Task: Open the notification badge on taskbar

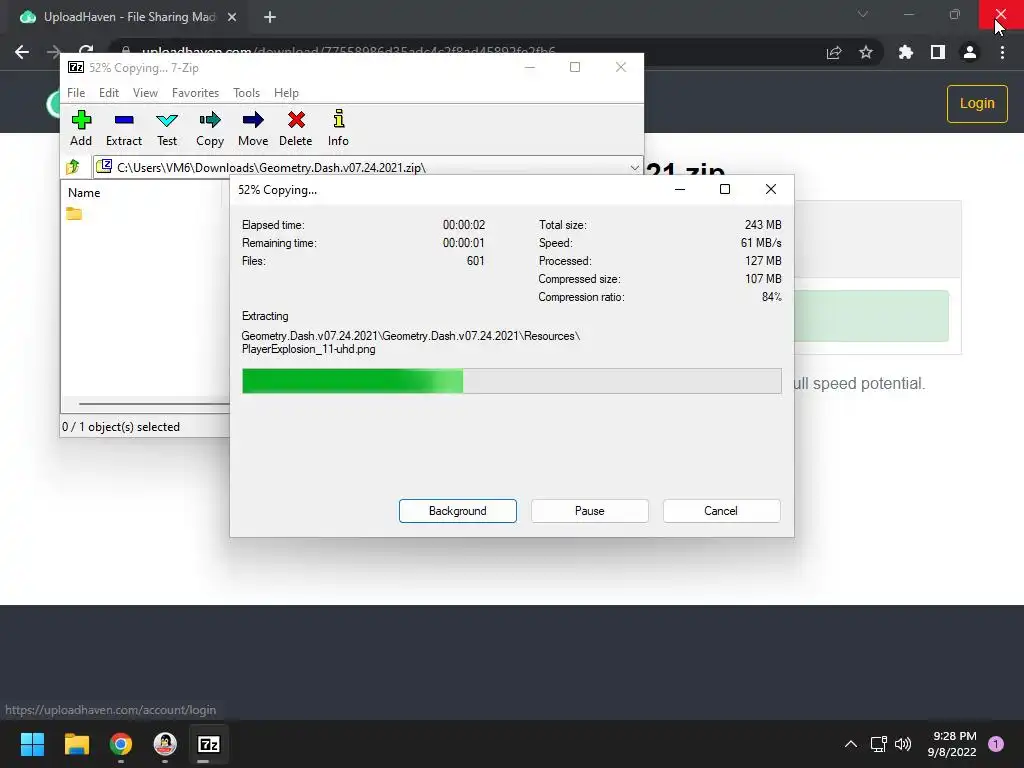Action: [x=996, y=744]
